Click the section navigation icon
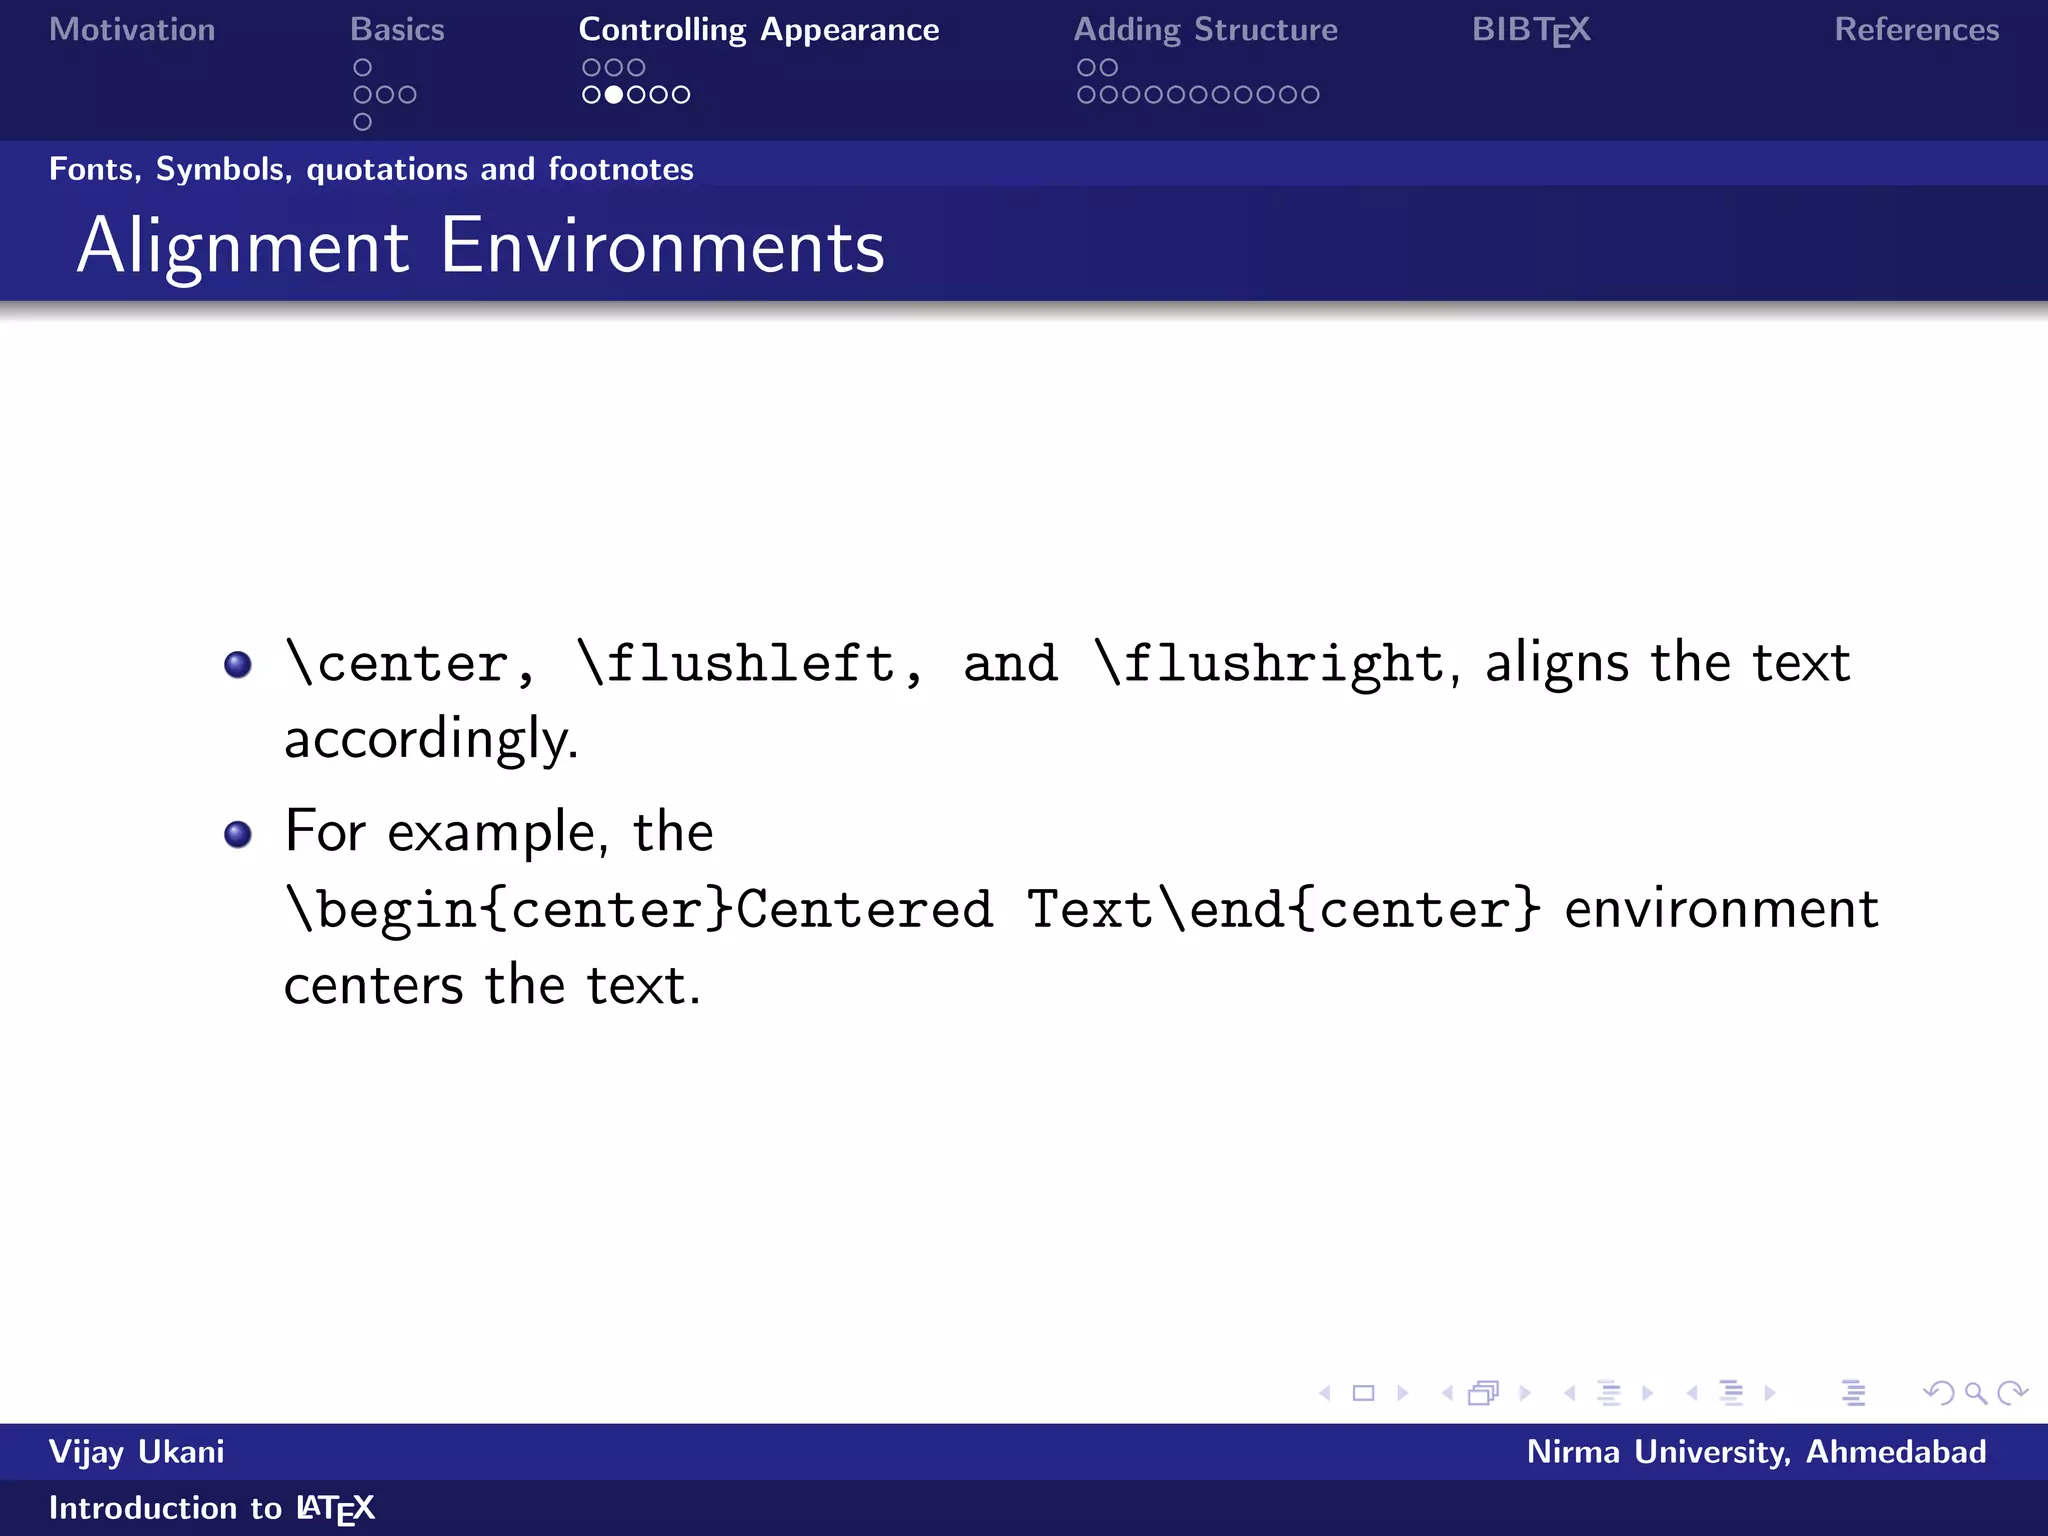The width and height of the screenshot is (2048, 1536). point(1731,1393)
